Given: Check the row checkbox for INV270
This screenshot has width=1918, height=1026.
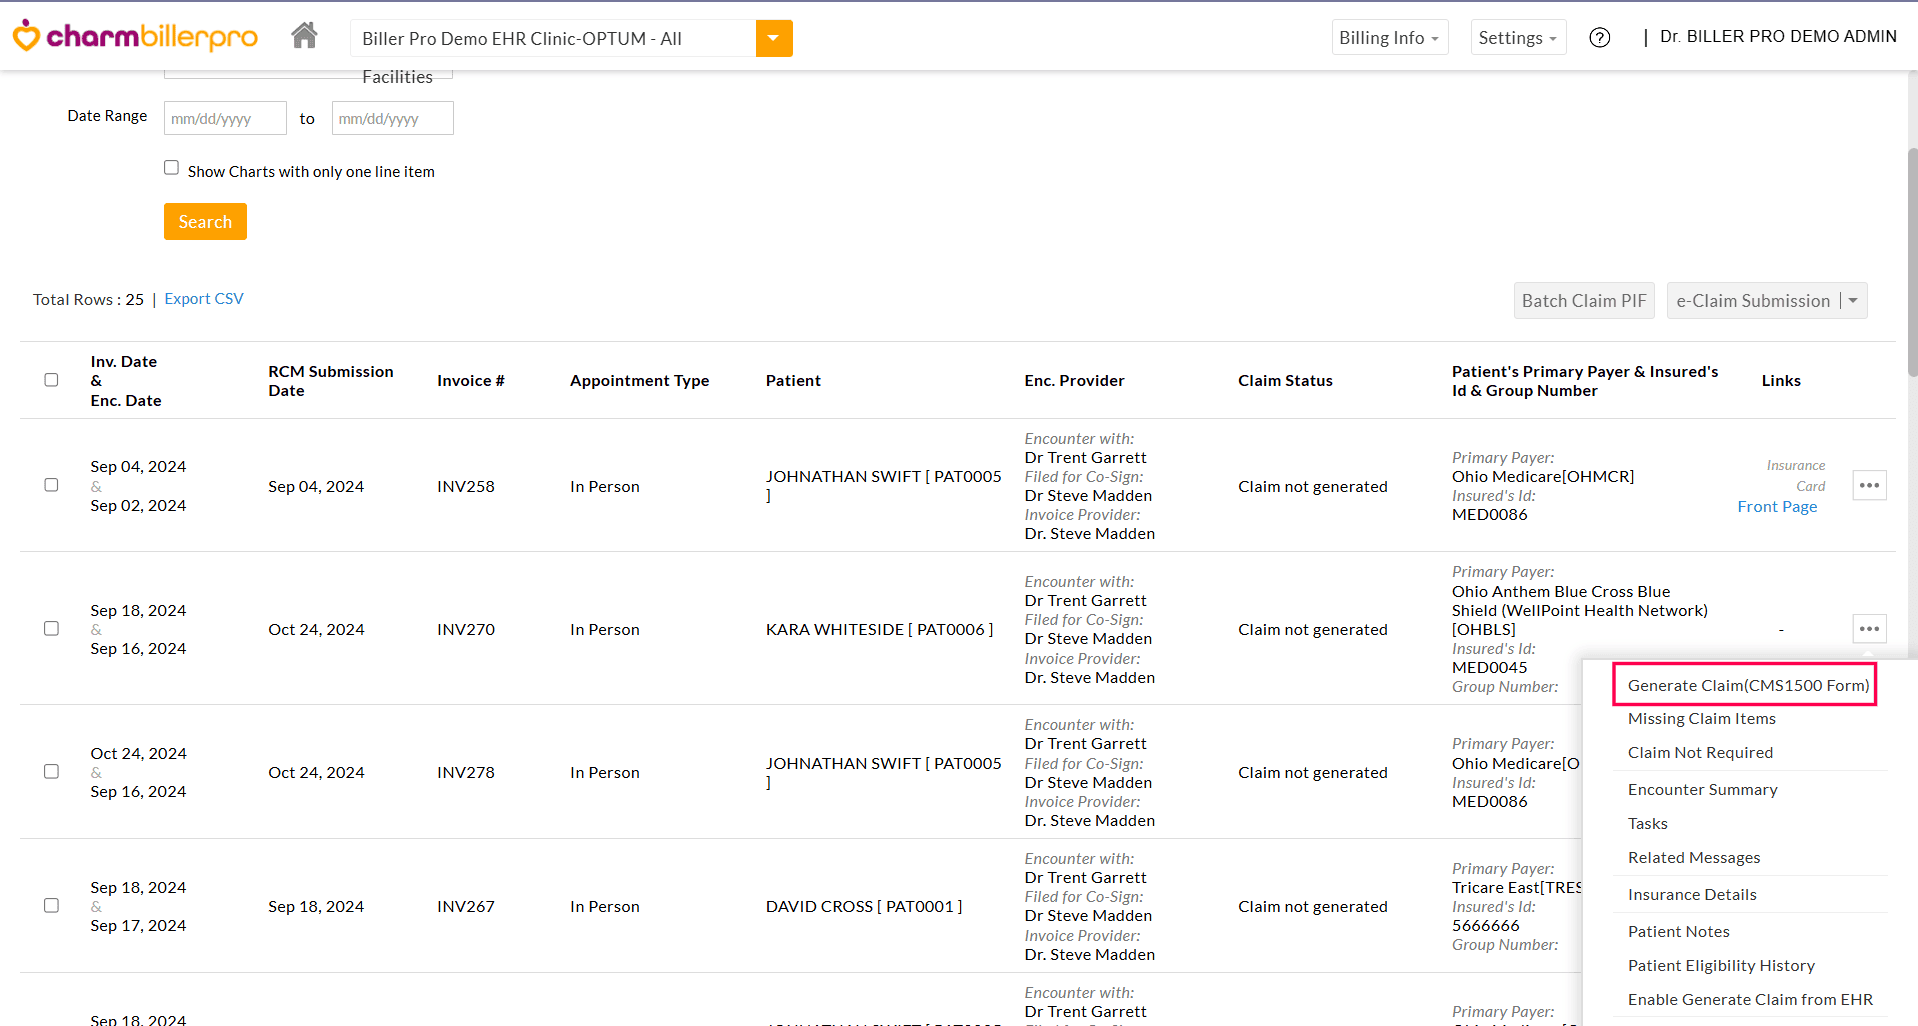Looking at the screenshot, I should point(51,629).
